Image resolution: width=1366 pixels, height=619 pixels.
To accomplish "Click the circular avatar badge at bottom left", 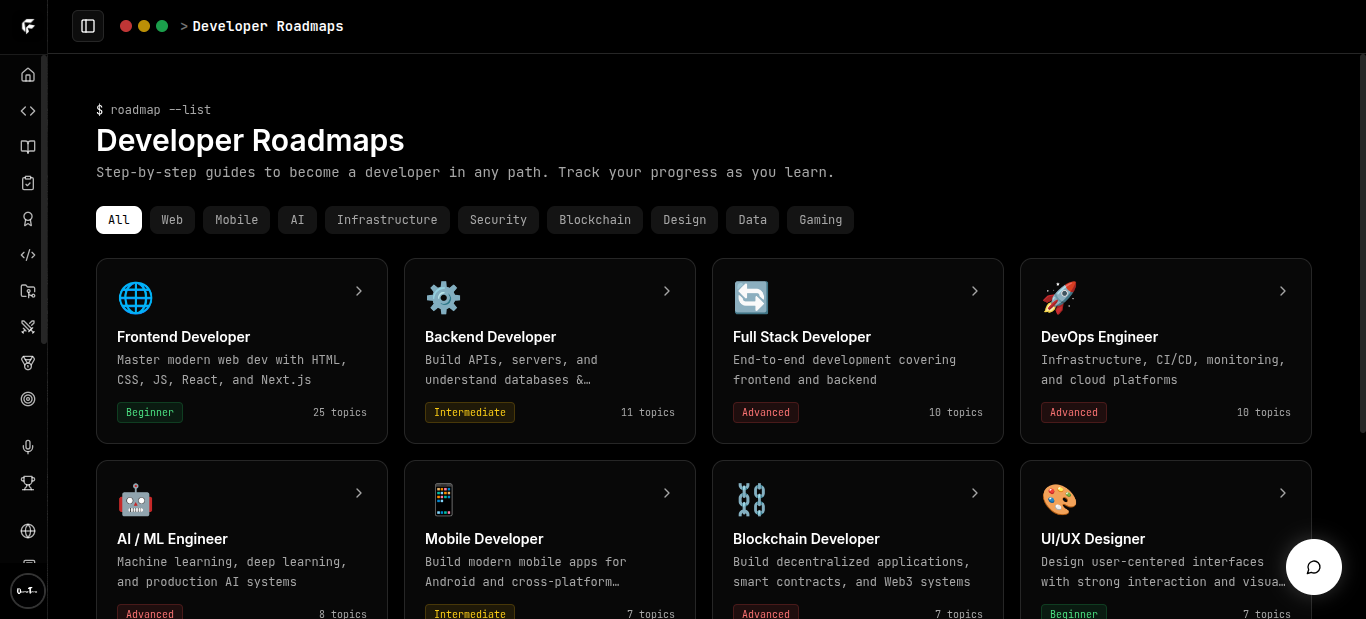I will point(28,591).
